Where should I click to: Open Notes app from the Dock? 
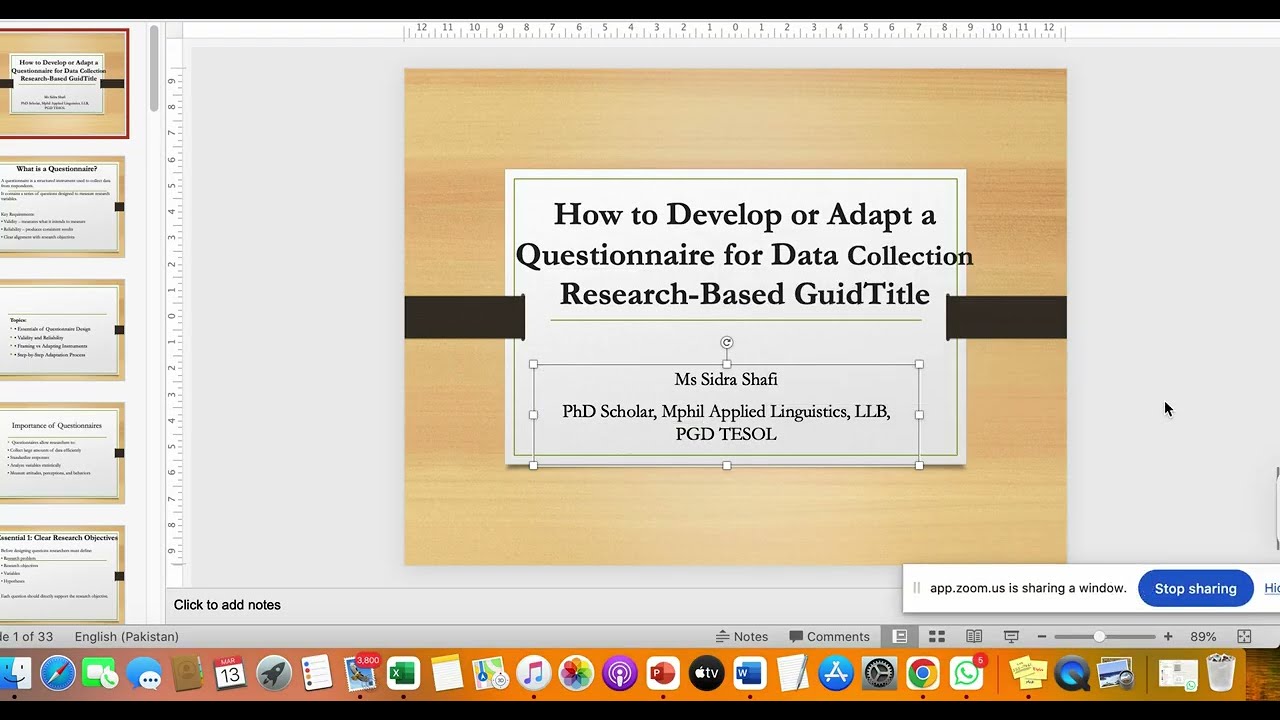447,673
